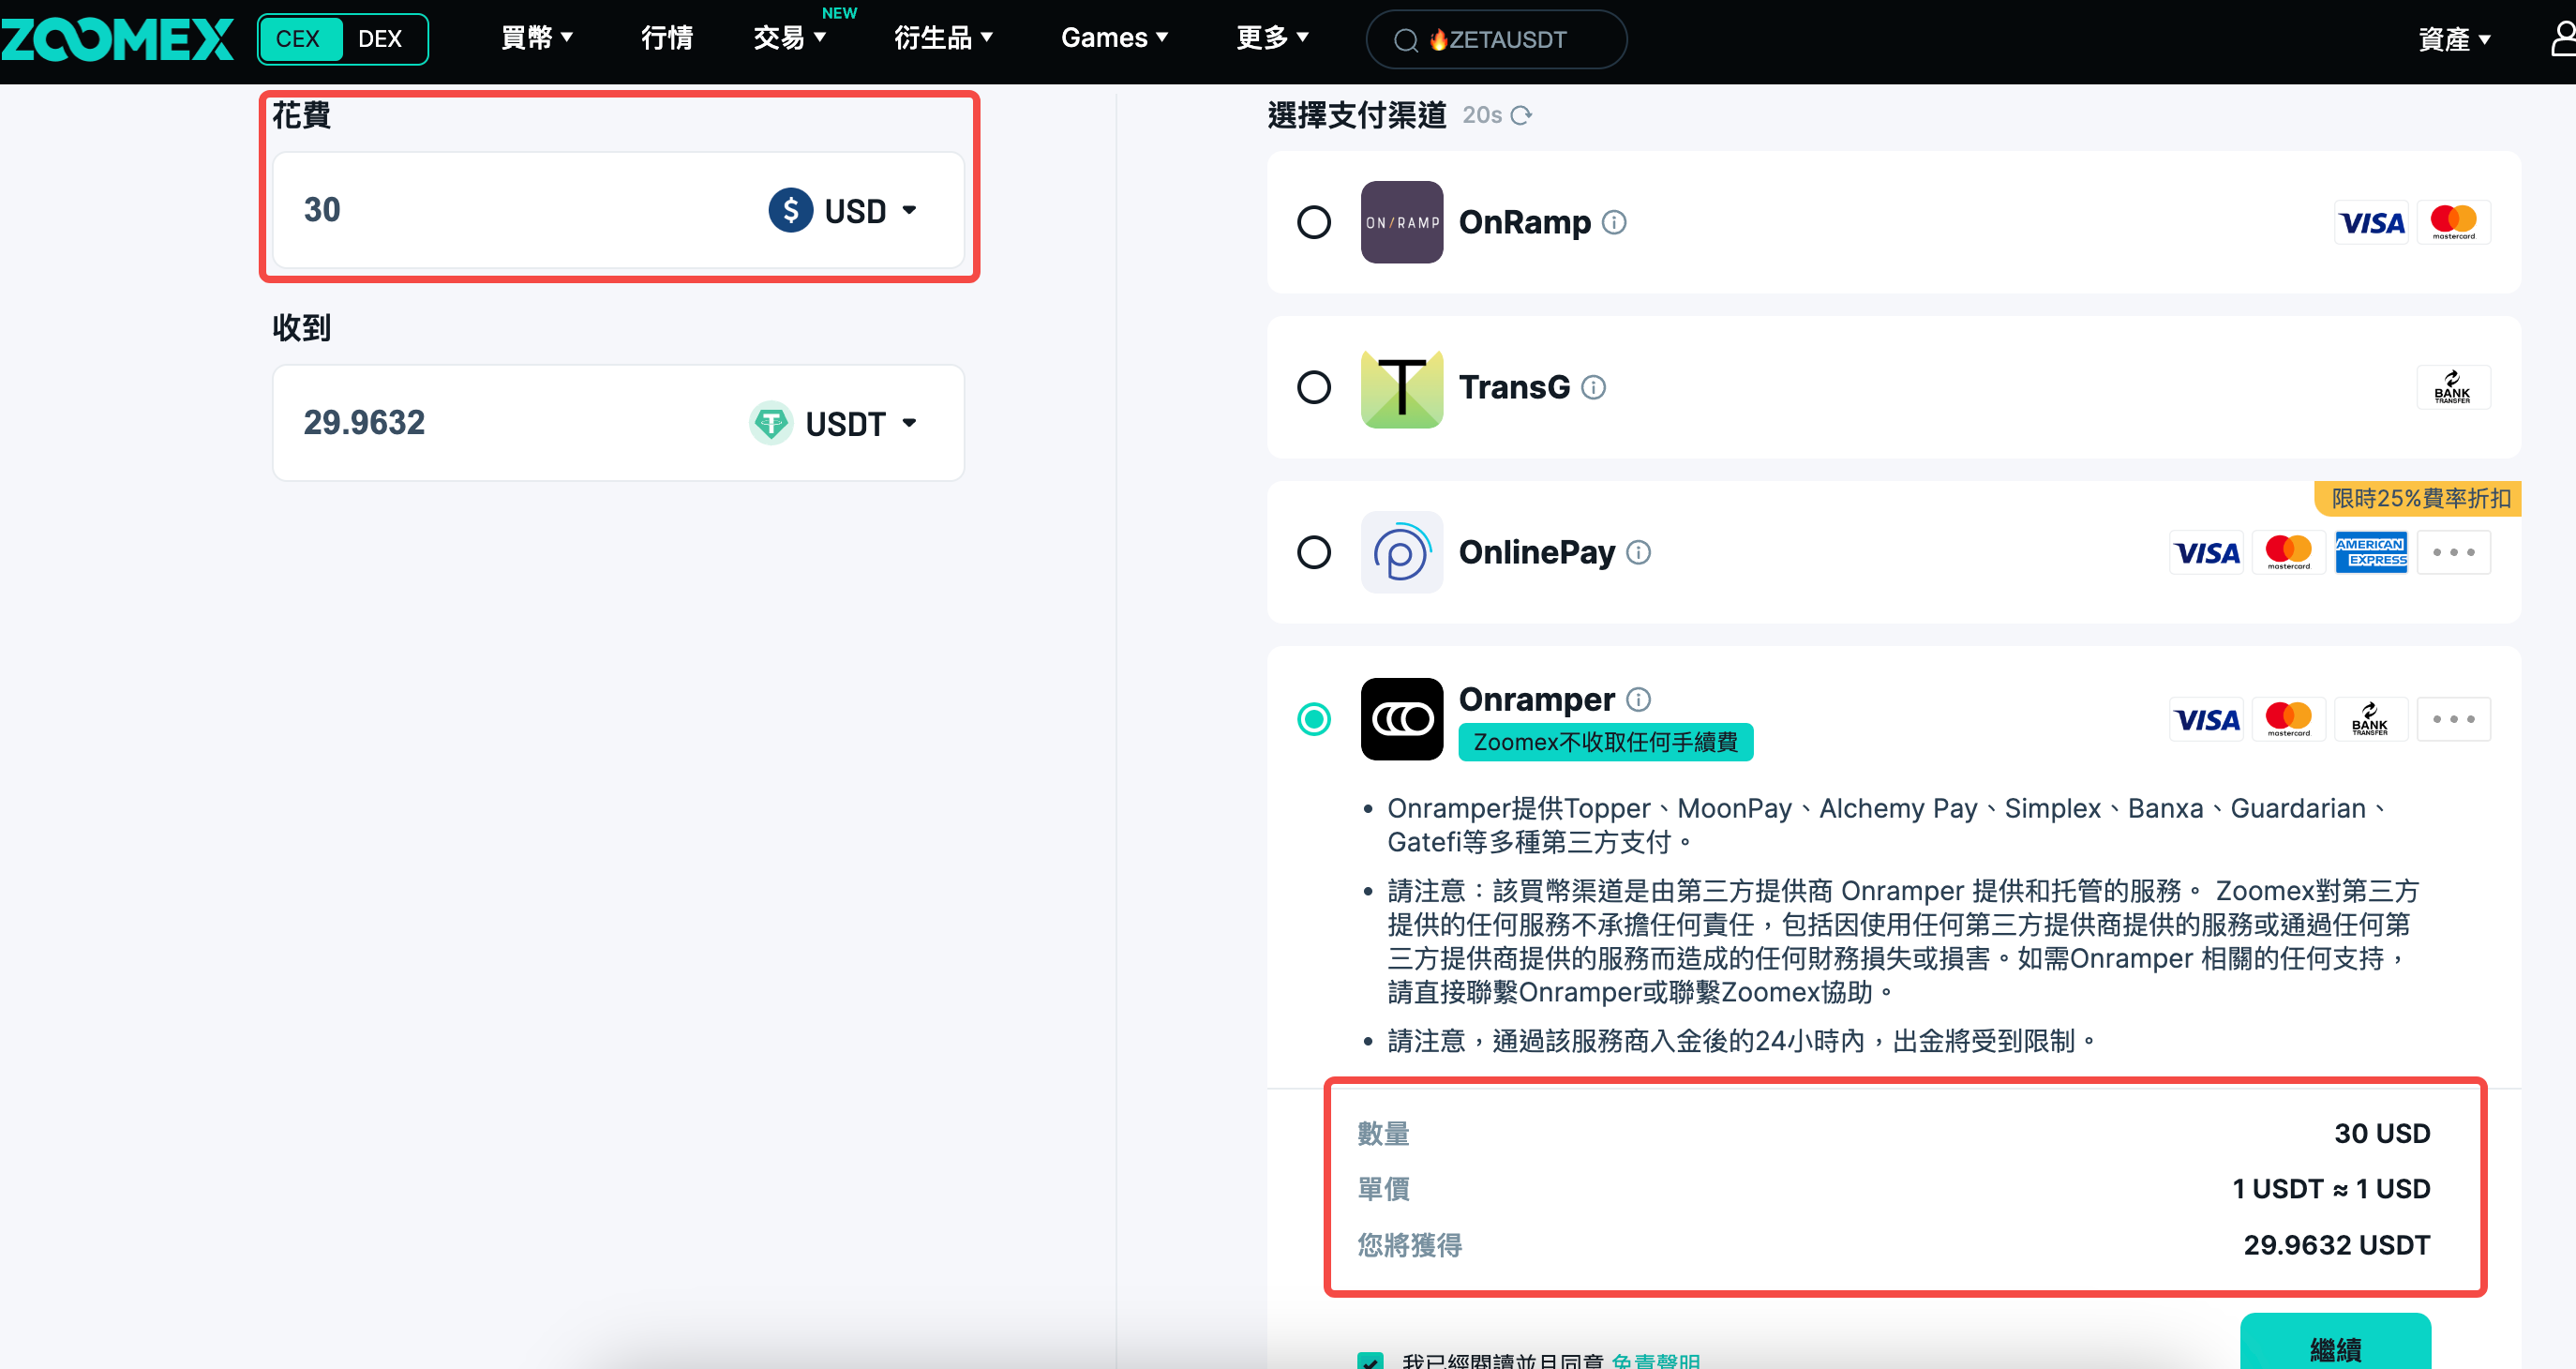Show more Onramper payment methods ellipsis

tap(2453, 719)
